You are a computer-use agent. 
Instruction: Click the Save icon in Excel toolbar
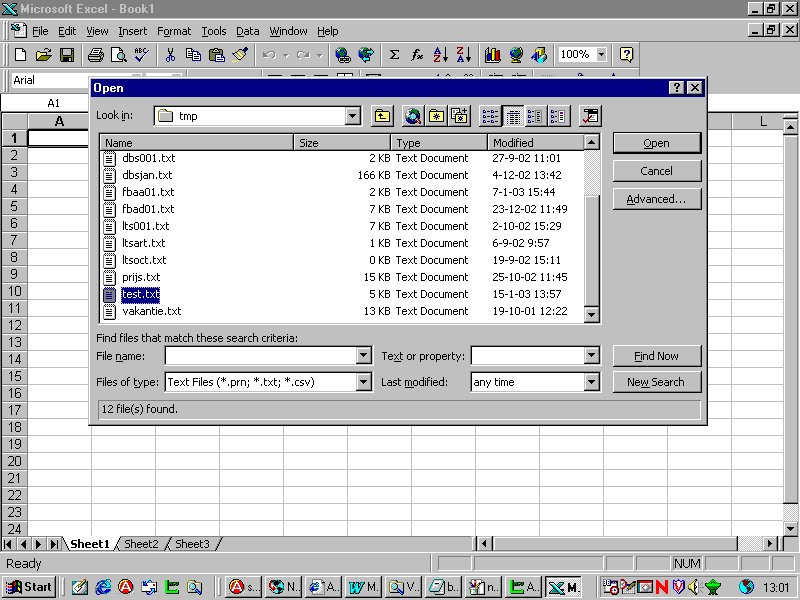pyautogui.click(x=67, y=55)
